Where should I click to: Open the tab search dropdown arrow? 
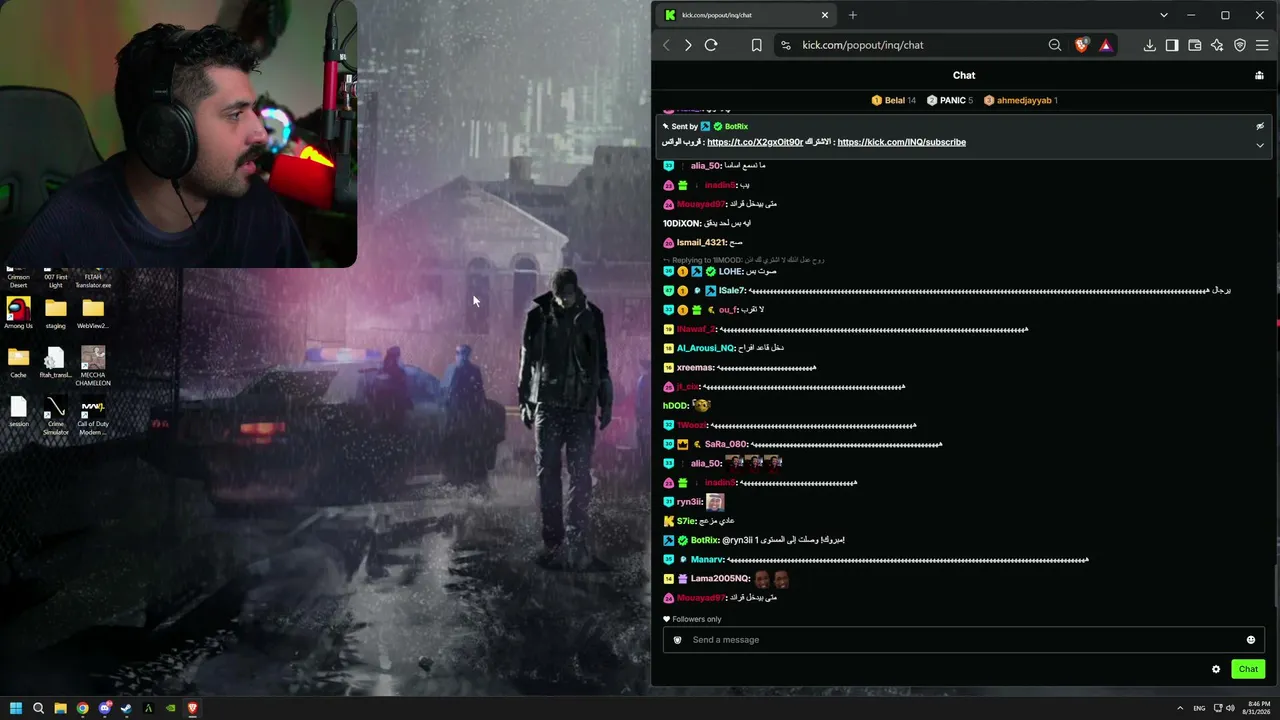[x=1163, y=15]
